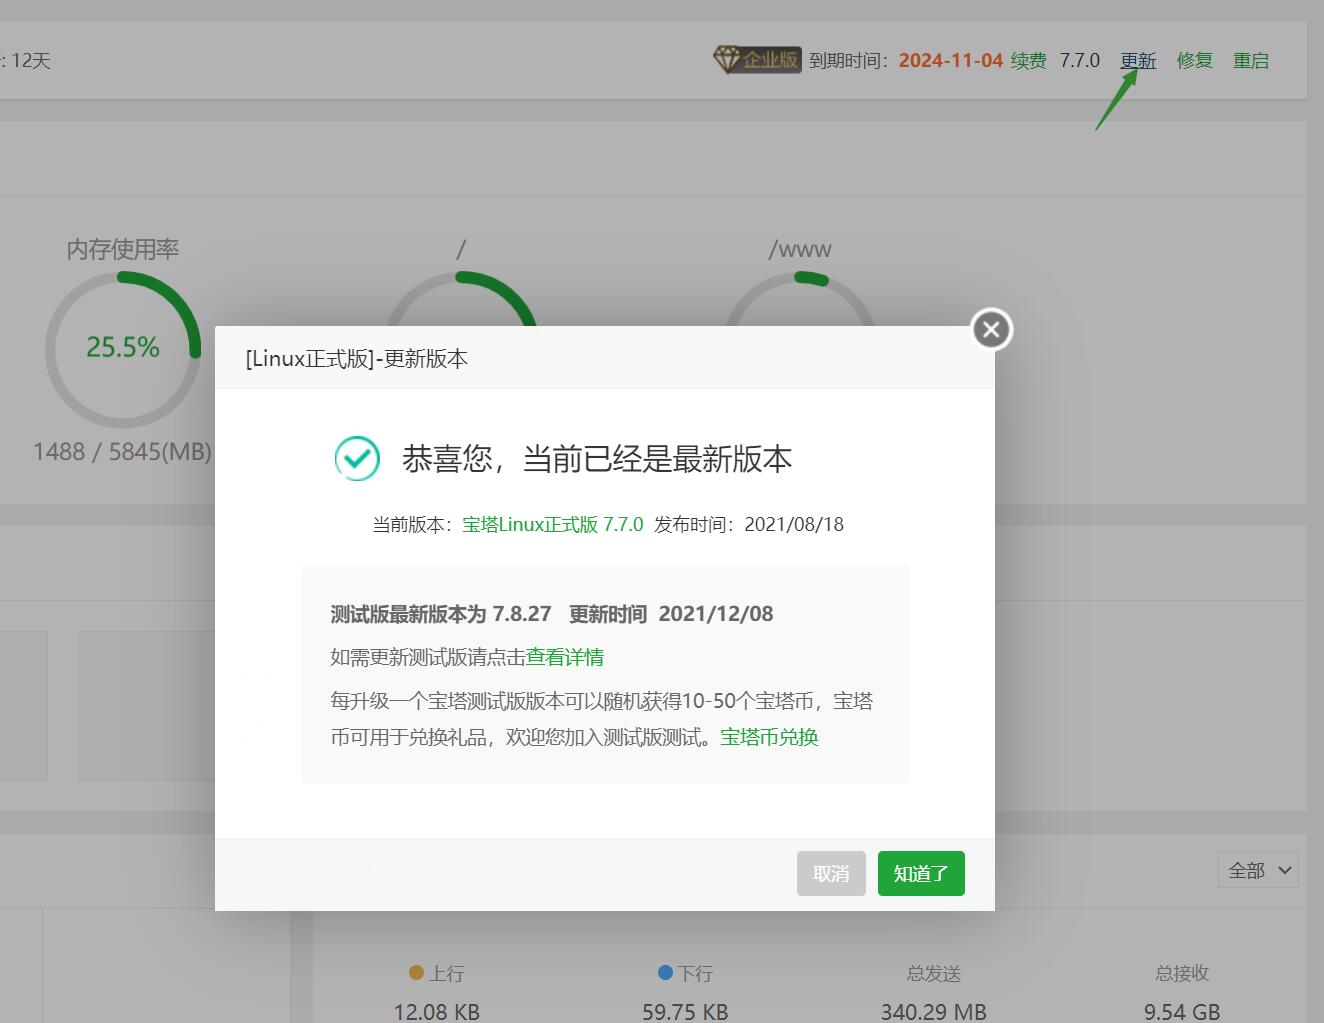
Task: Open the 全部 network dropdown
Action: click(x=1258, y=870)
